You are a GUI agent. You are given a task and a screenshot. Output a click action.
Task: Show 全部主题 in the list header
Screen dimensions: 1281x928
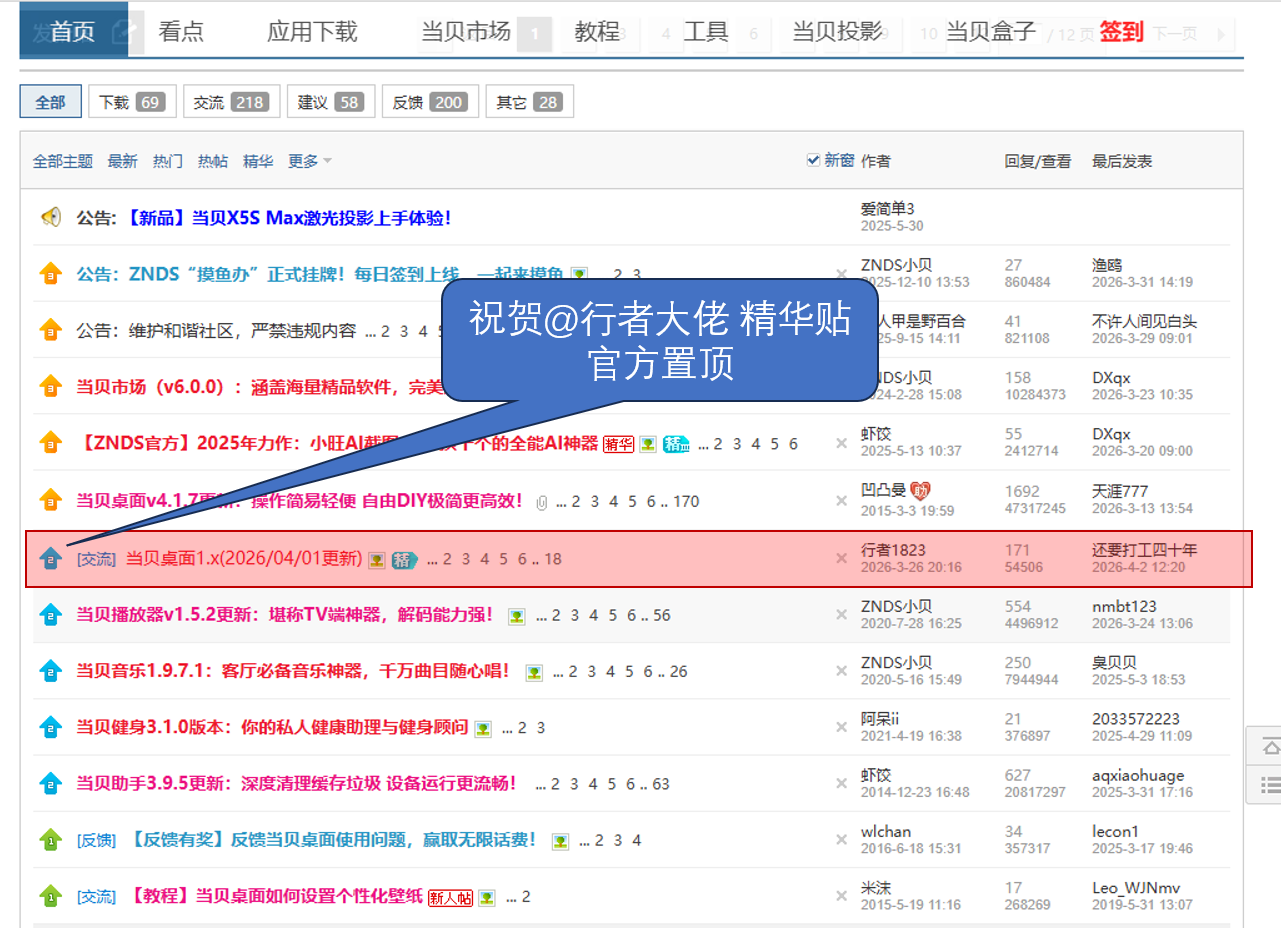[63, 161]
